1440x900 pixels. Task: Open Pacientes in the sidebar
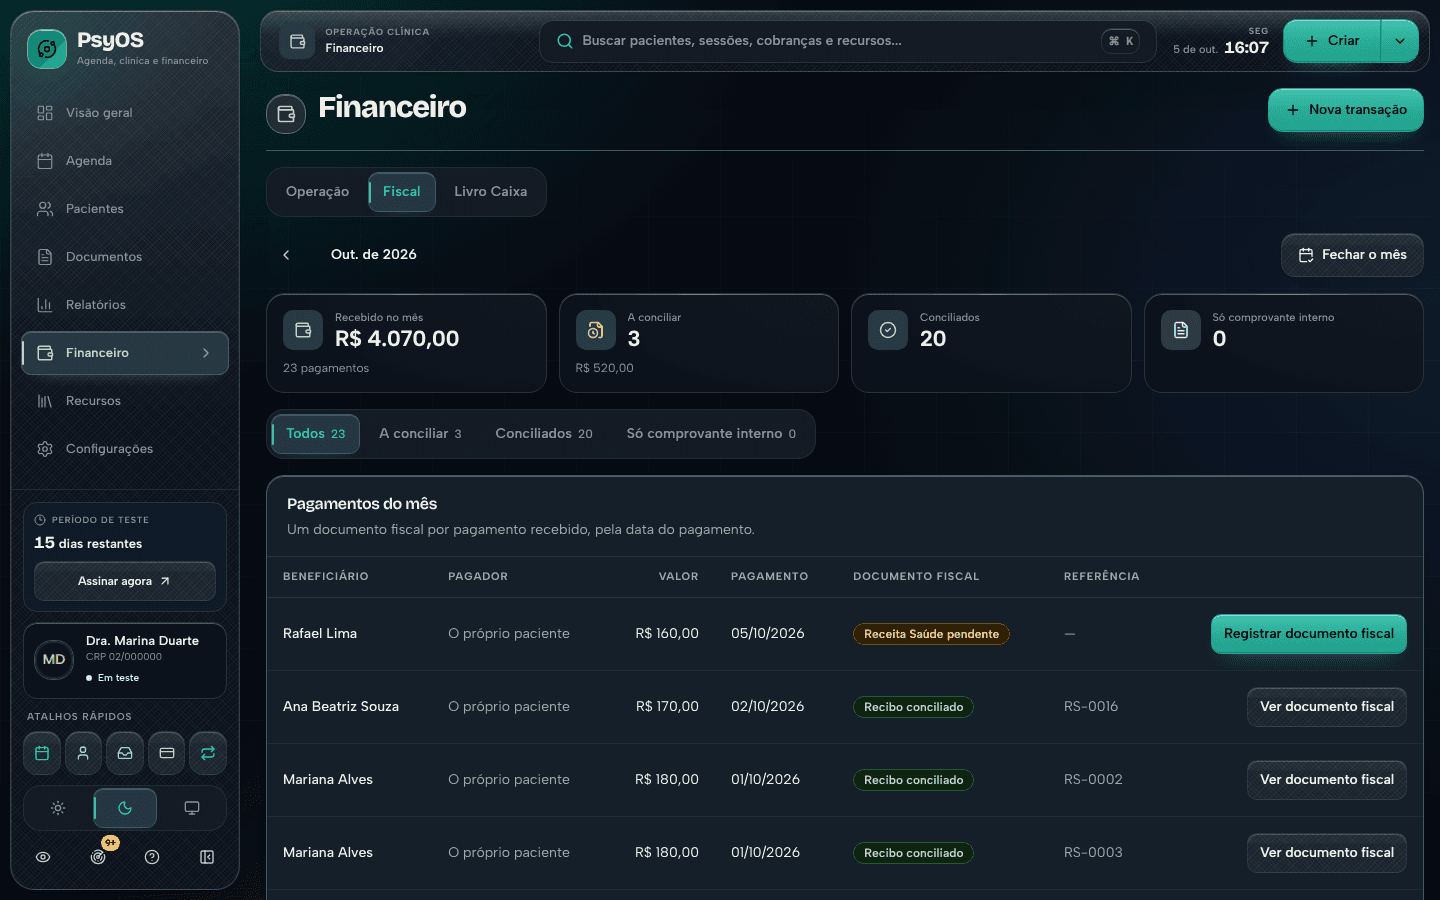(125, 209)
